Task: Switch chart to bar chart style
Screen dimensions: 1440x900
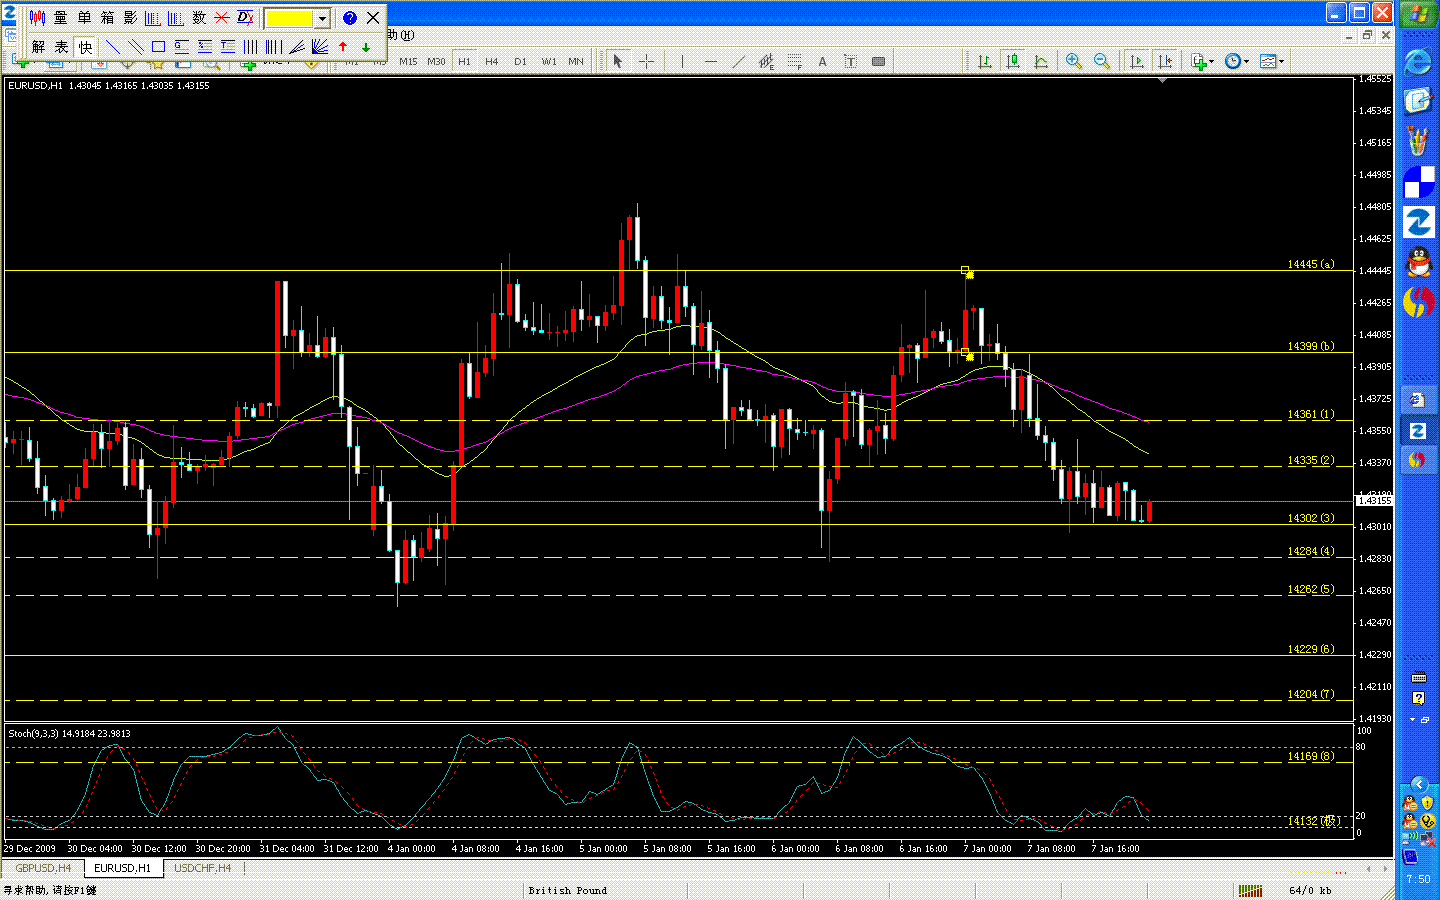Action: point(985,62)
